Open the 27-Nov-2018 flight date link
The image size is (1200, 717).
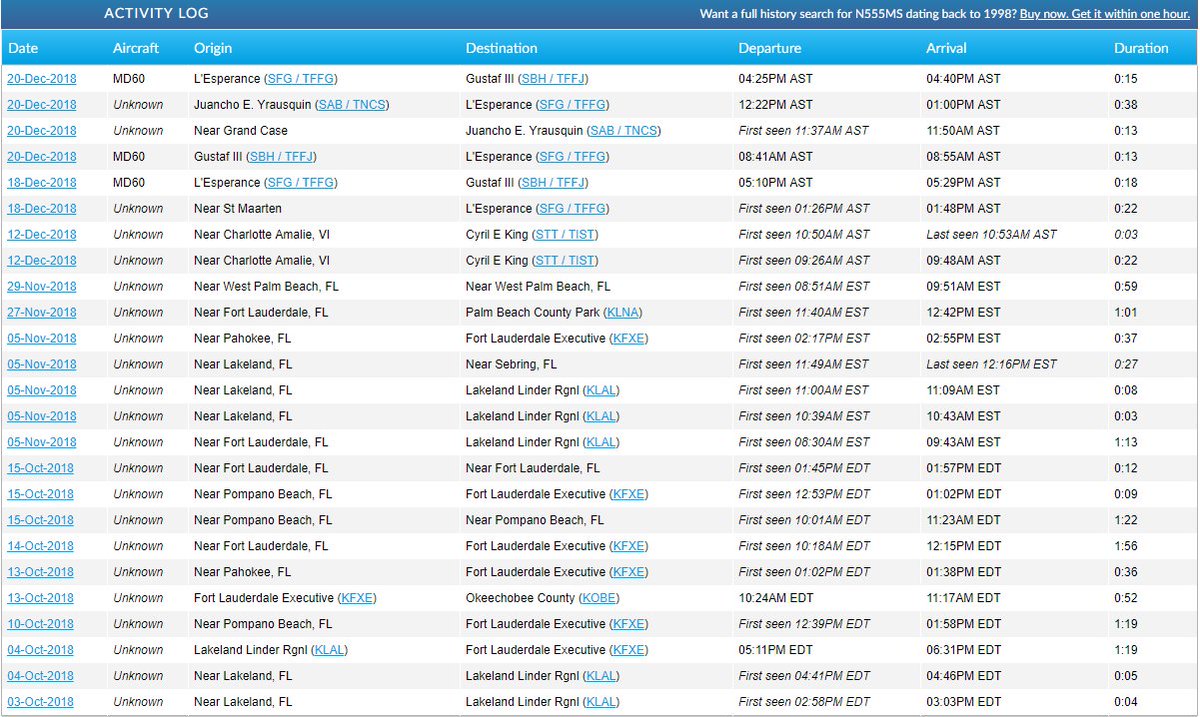(42, 313)
